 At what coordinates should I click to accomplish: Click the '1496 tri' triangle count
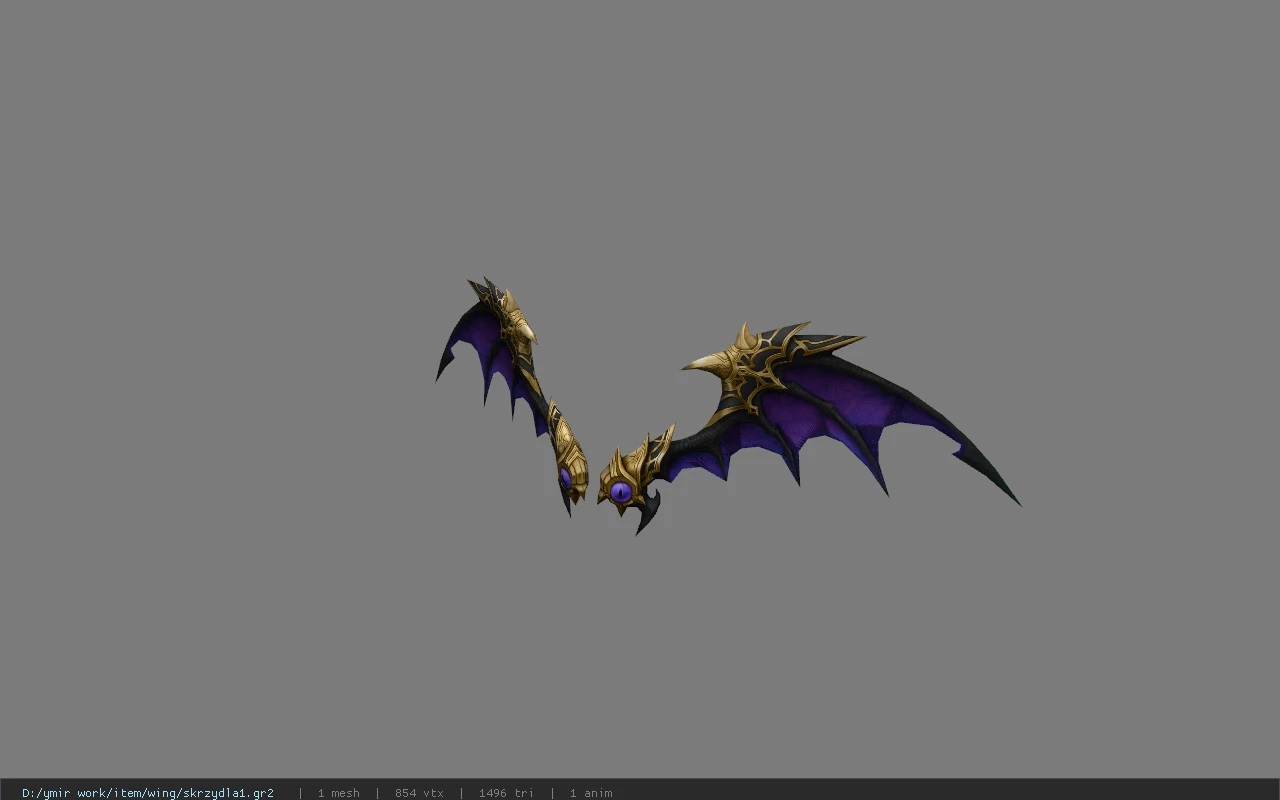point(506,793)
